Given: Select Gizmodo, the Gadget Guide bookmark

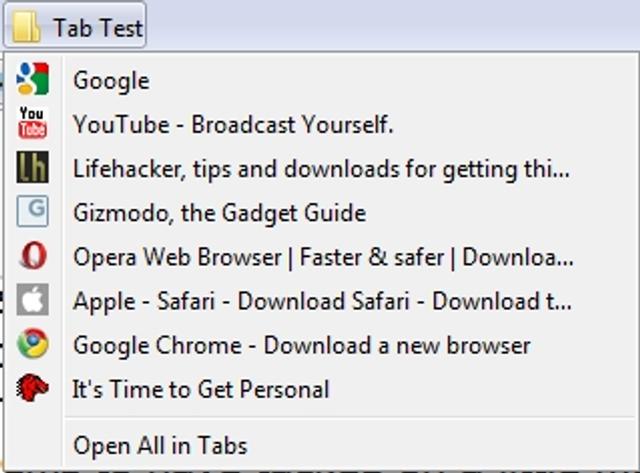Looking at the screenshot, I should (x=219, y=213).
